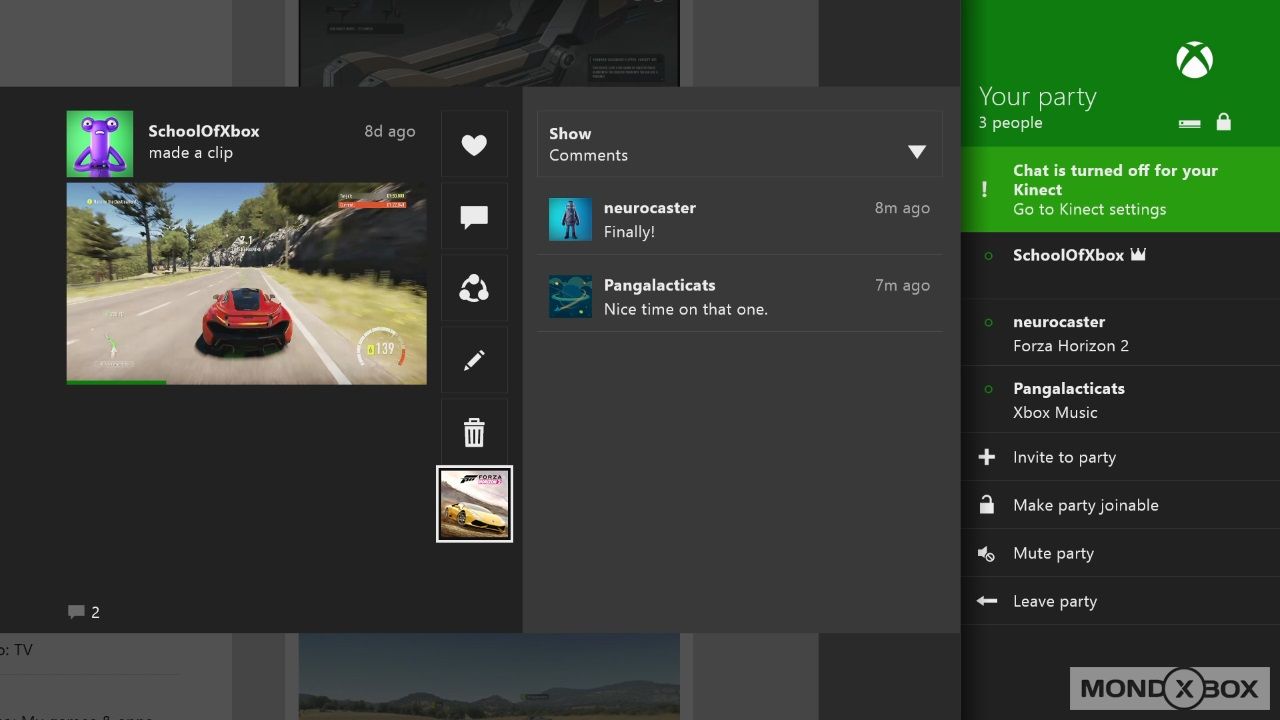Open the comment speech bubble icon
This screenshot has width=1280, height=720.
click(474, 217)
